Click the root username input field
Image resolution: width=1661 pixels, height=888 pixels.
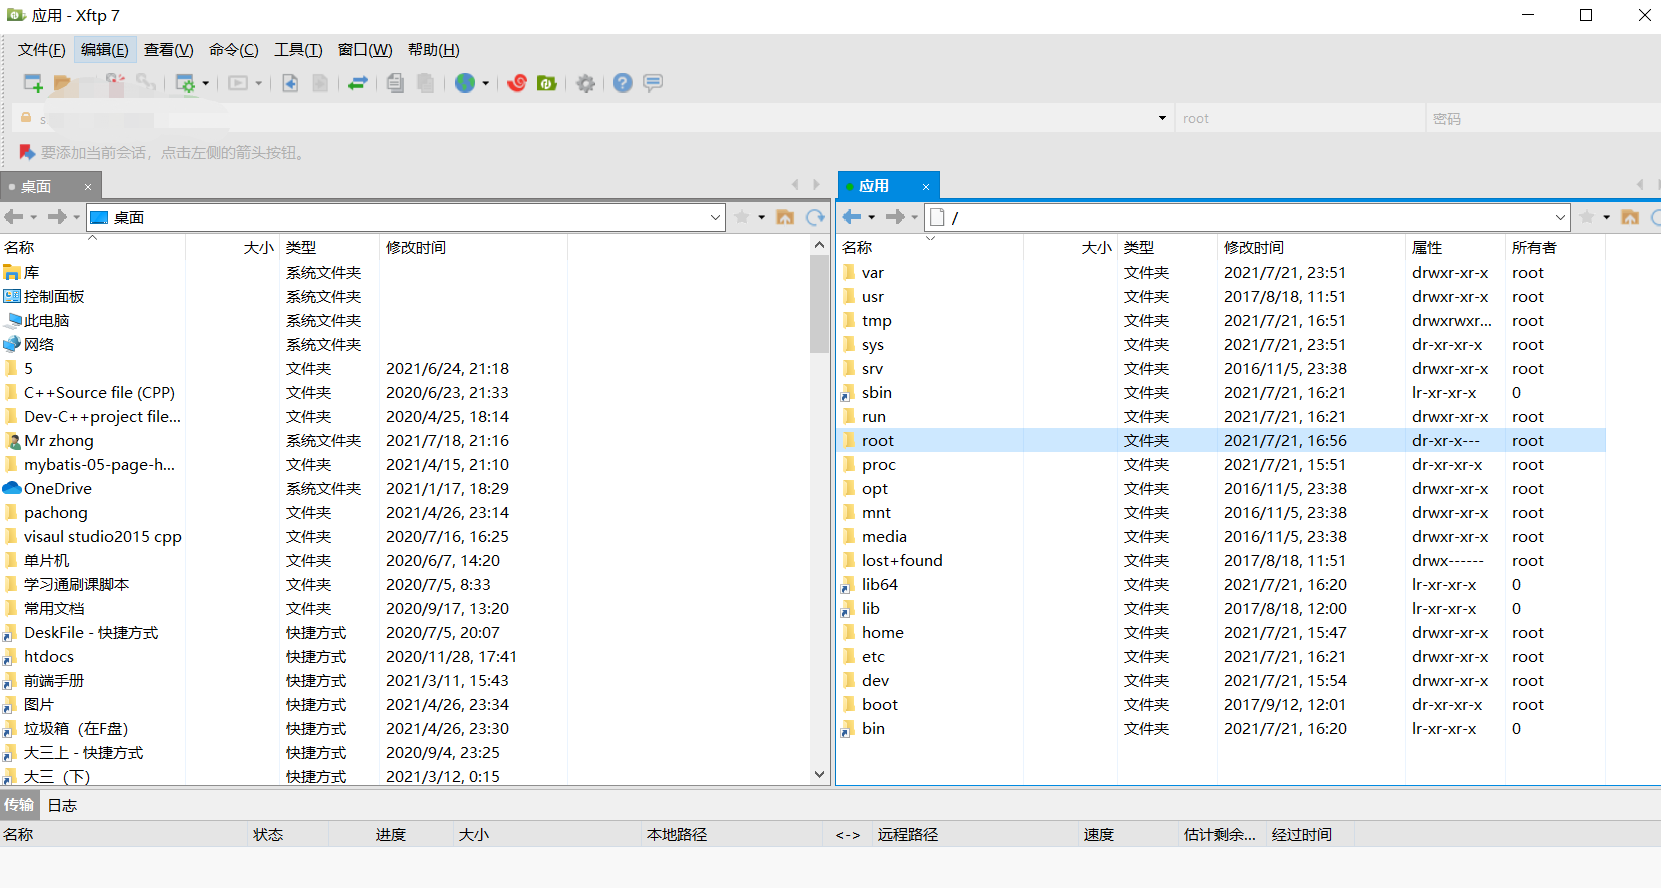click(1300, 118)
